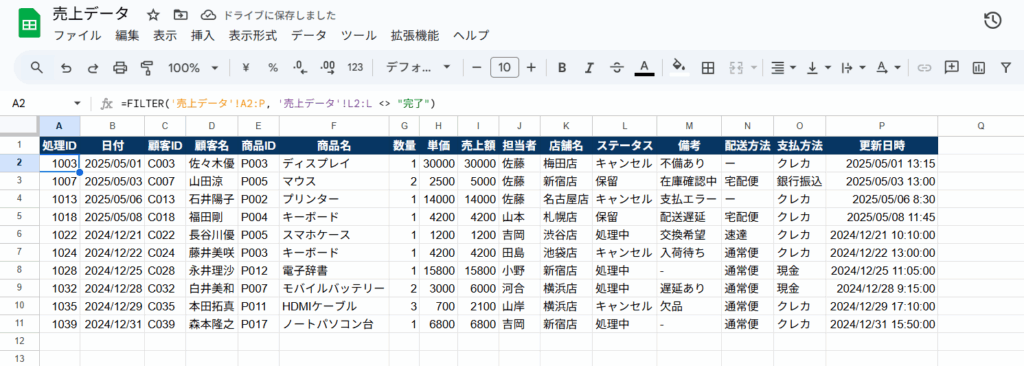This screenshot has width=1024, height=366.
Task: Insert a chart
Action: (978, 67)
